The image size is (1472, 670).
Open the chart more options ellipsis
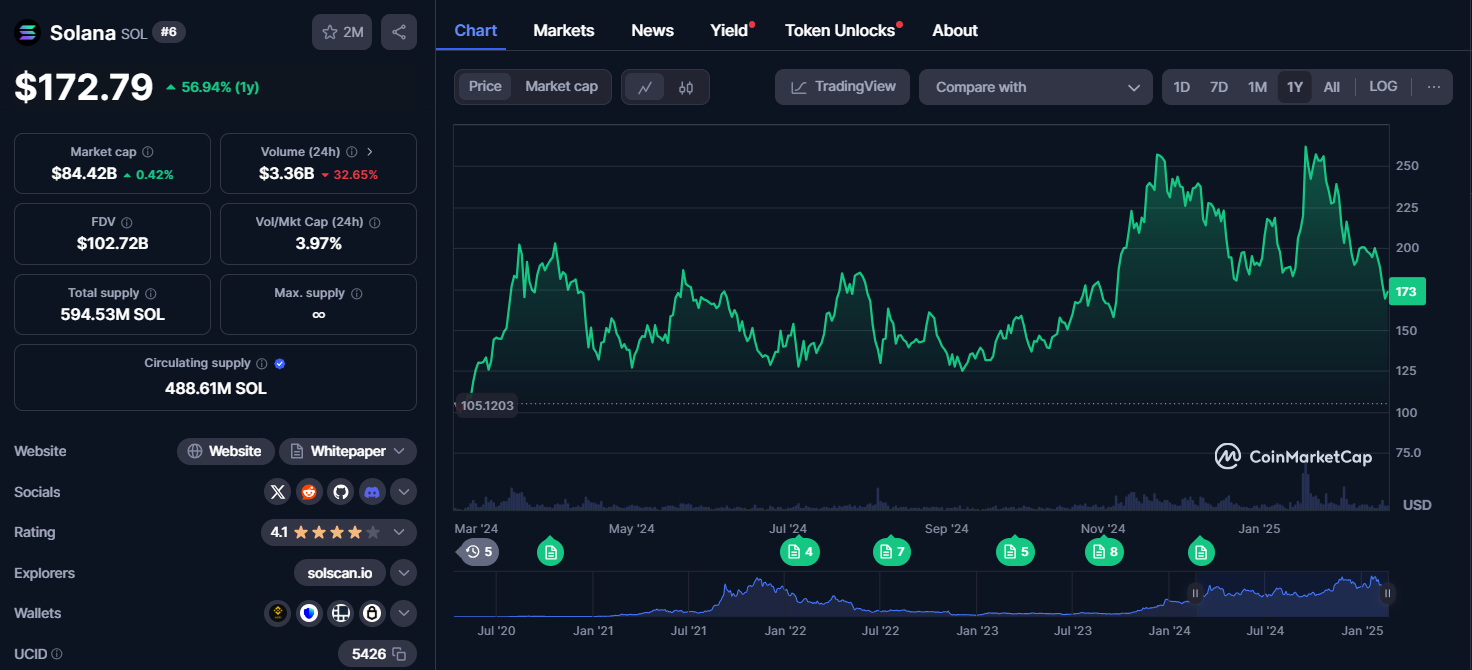click(1433, 87)
